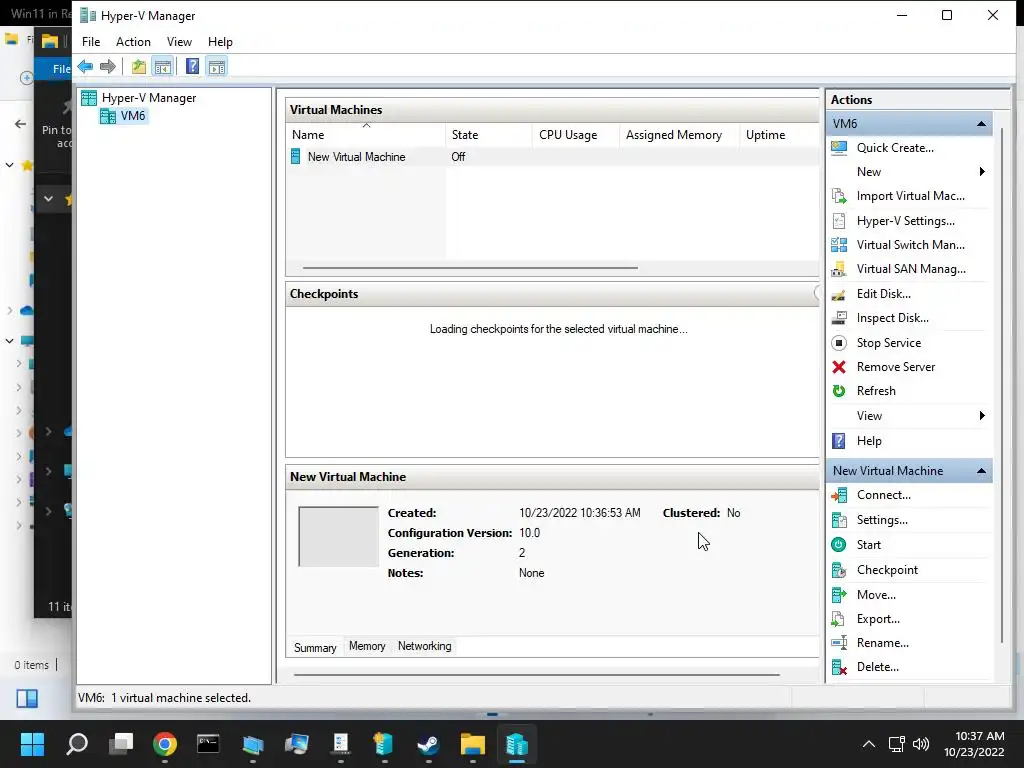Open the Help menu
Image resolution: width=1024 pixels, height=768 pixels.
pyautogui.click(x=220, y=42)
